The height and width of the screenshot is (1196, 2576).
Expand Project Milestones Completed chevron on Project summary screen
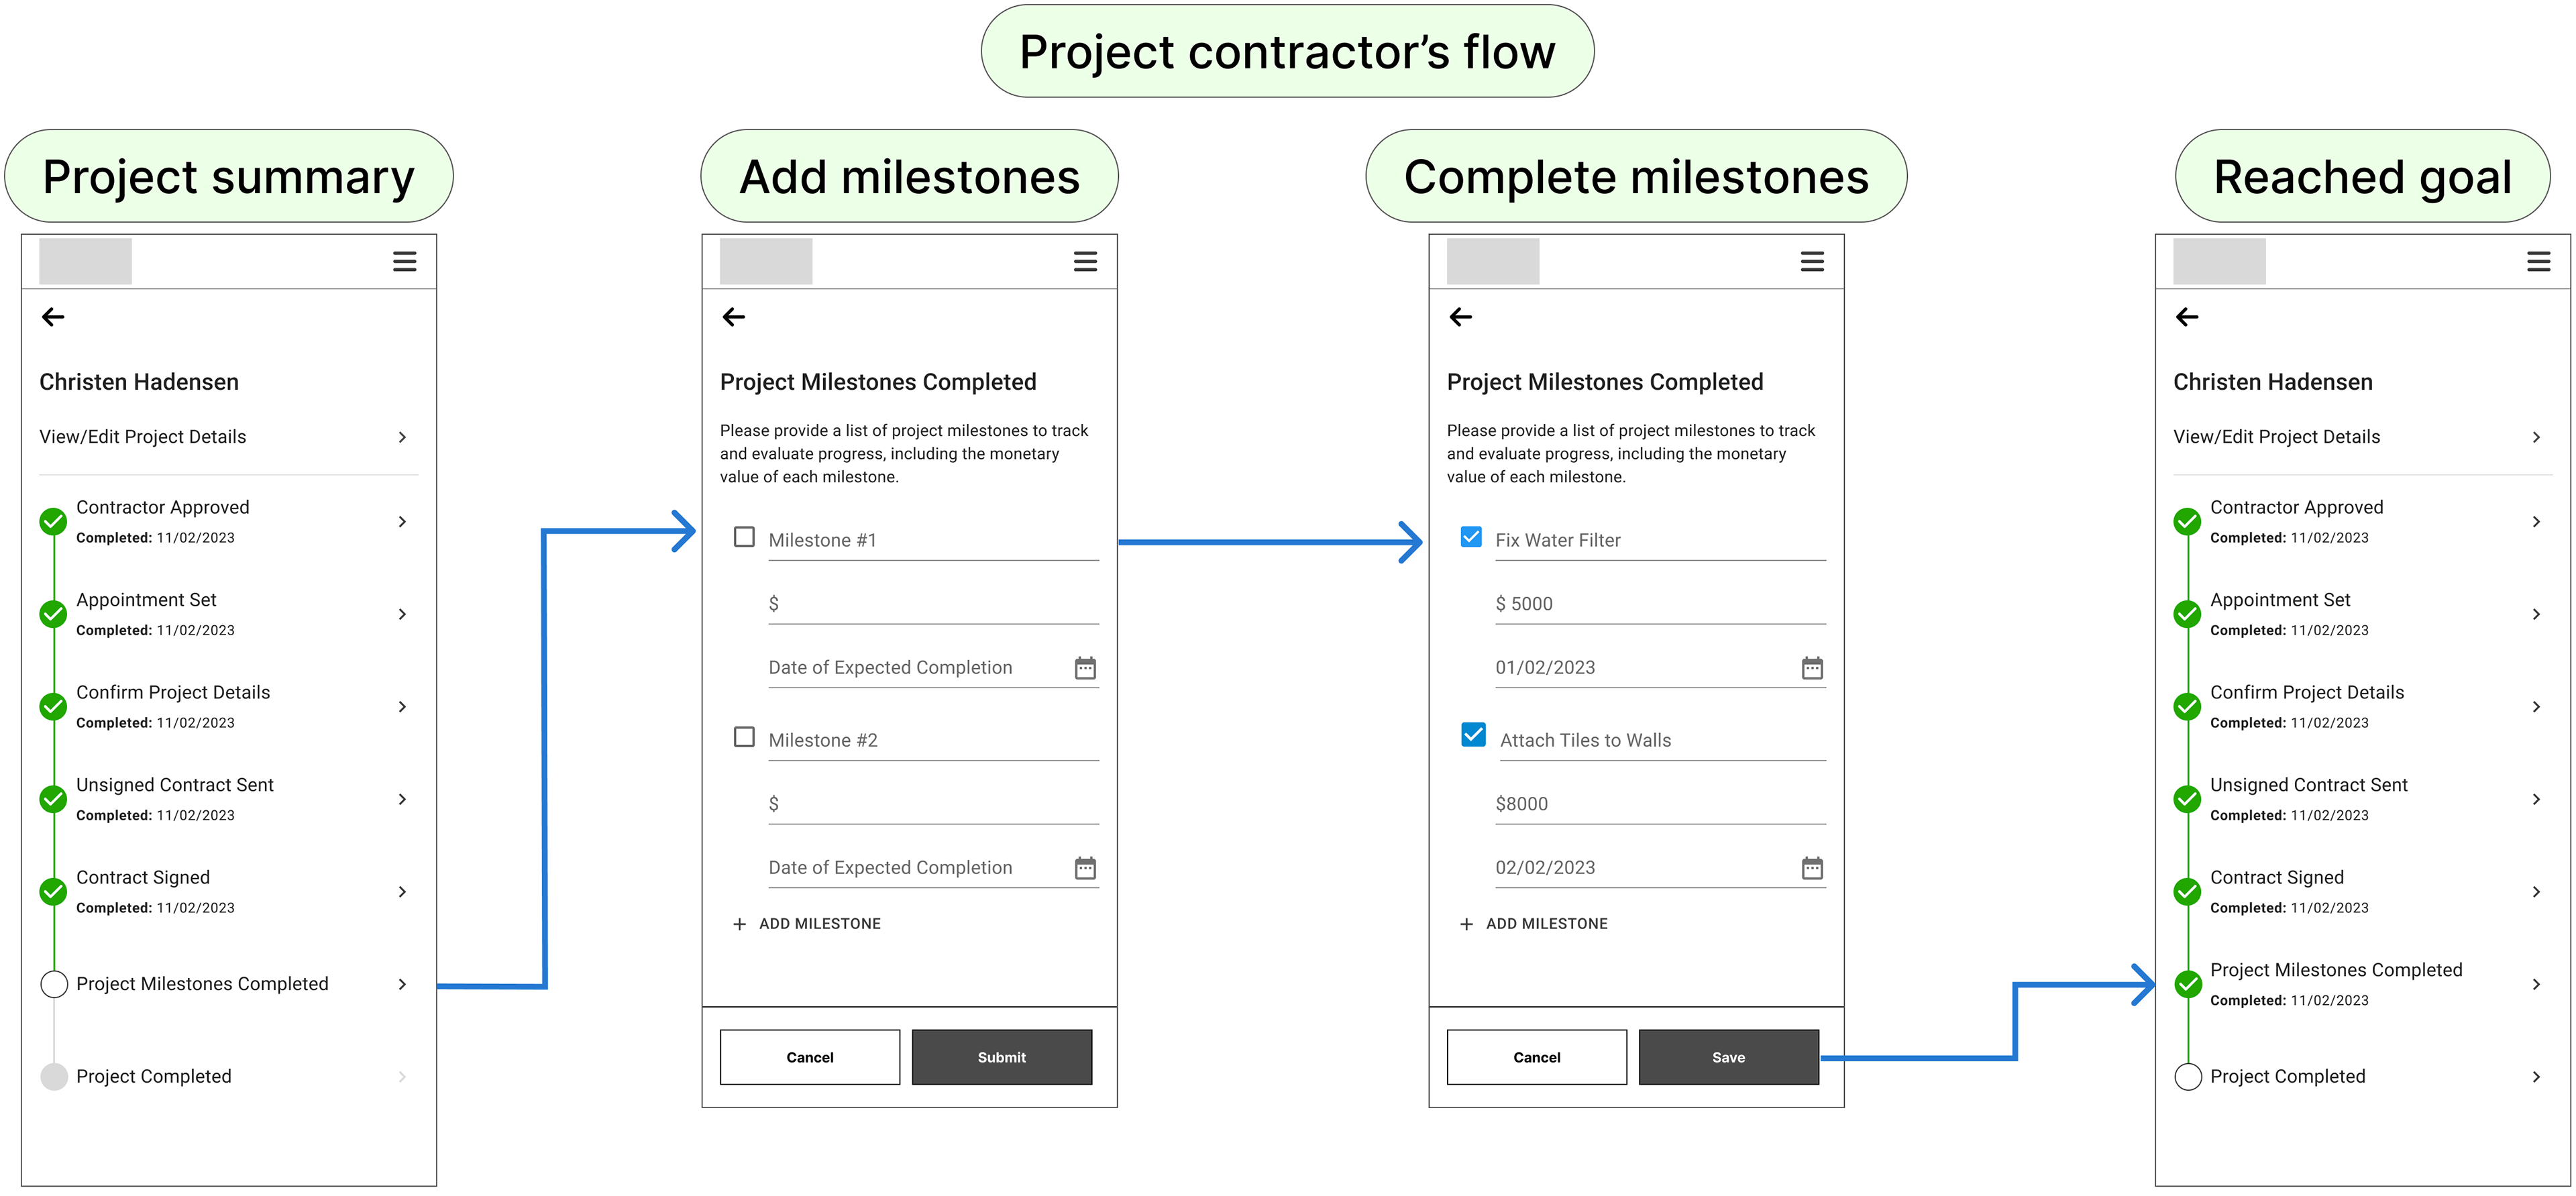402,984
